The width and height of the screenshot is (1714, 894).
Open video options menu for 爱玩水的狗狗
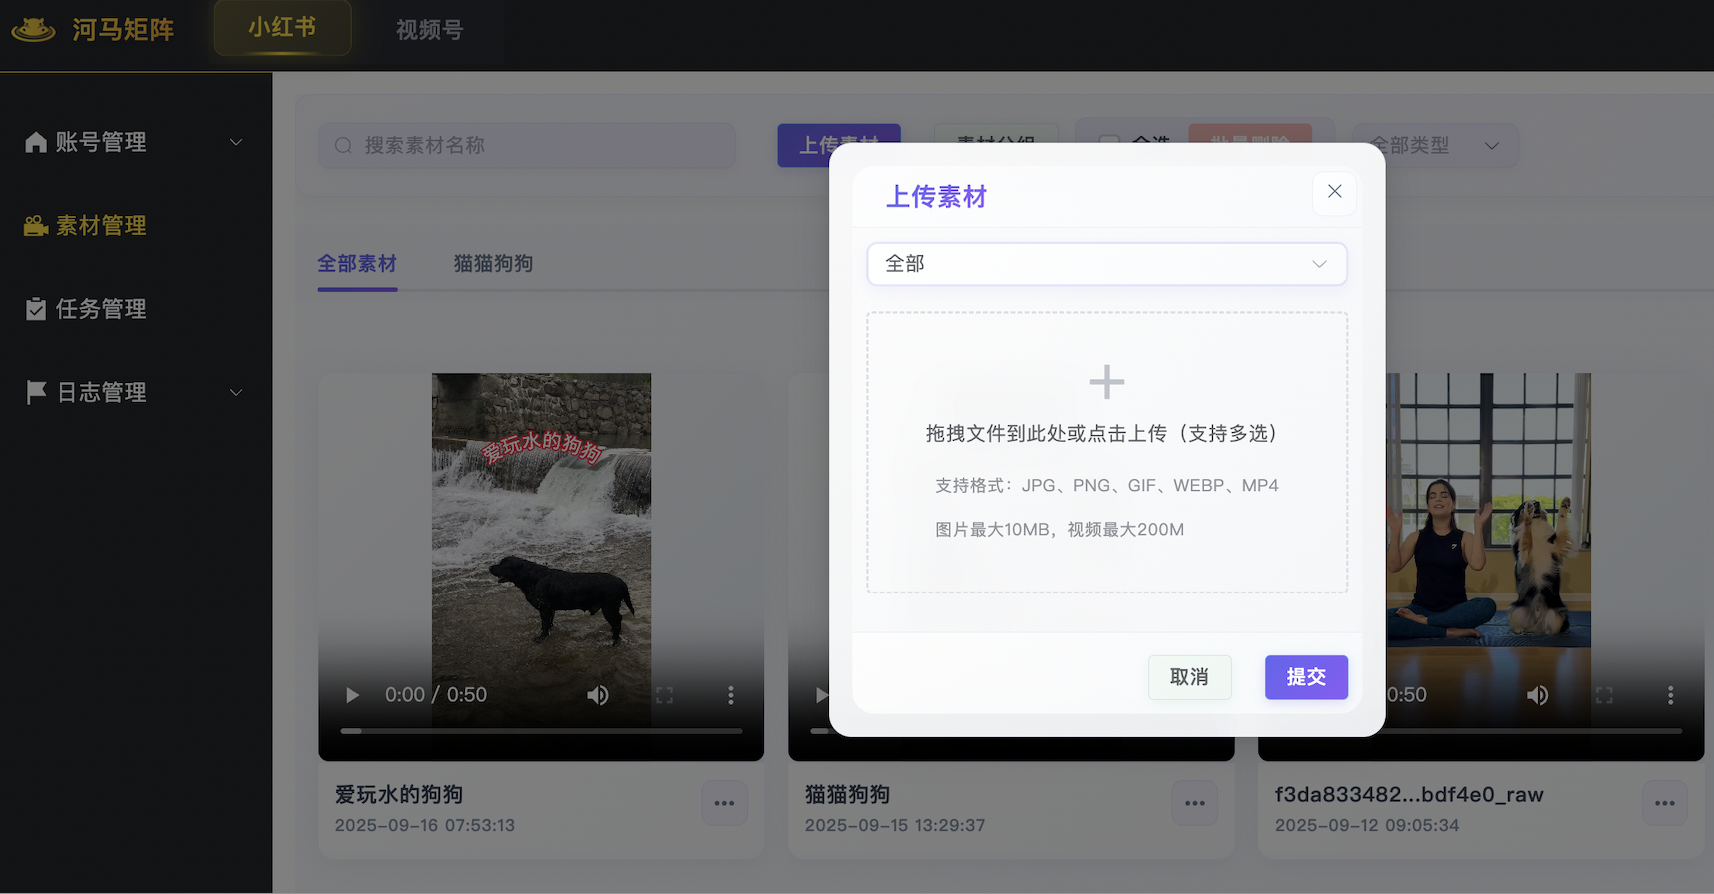(x=731, y=695)
